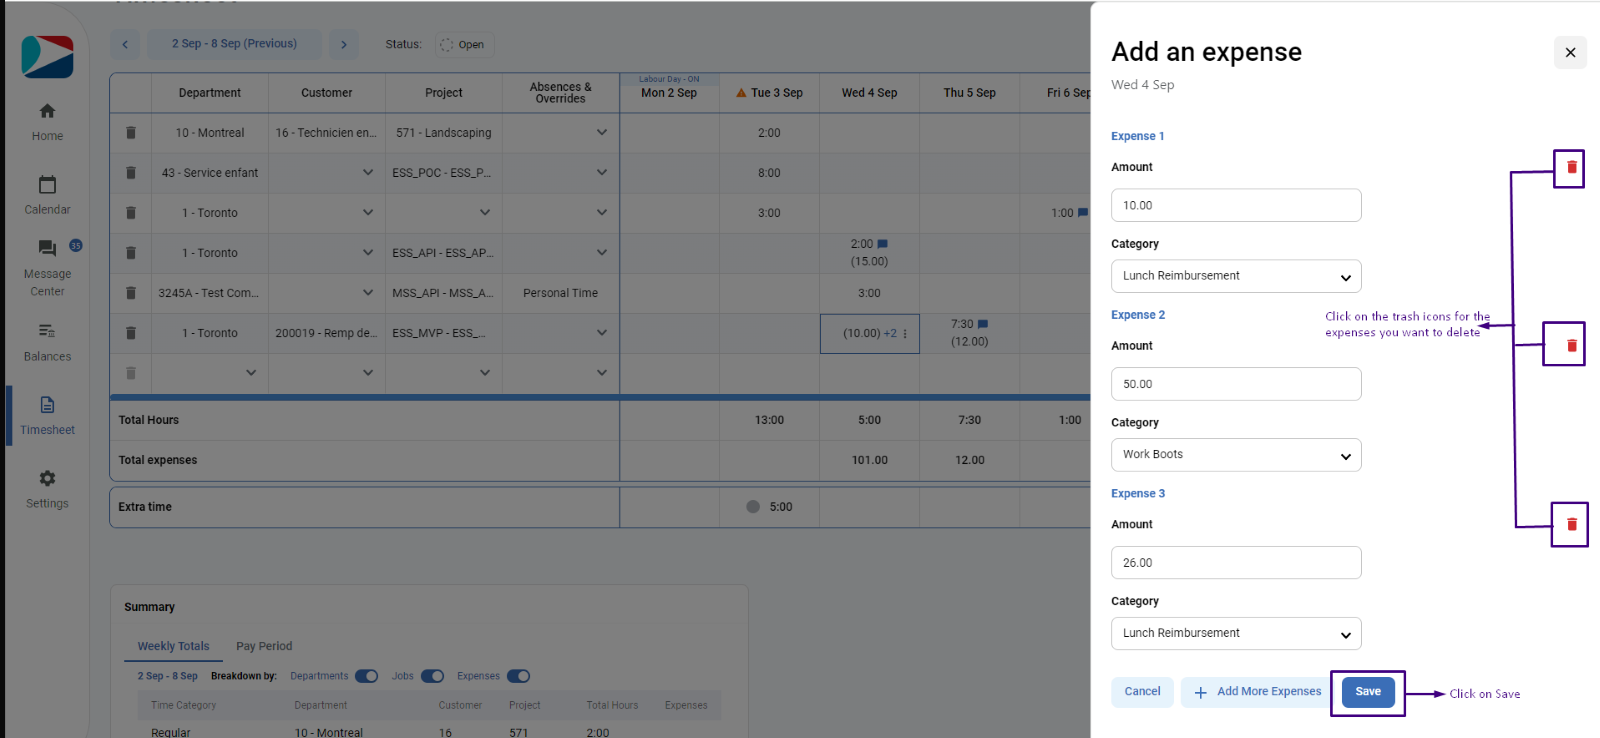1600x738 pixels.
Task: Click the MSS_API - MSS_A project cell
Action: (x=443, y=293)
